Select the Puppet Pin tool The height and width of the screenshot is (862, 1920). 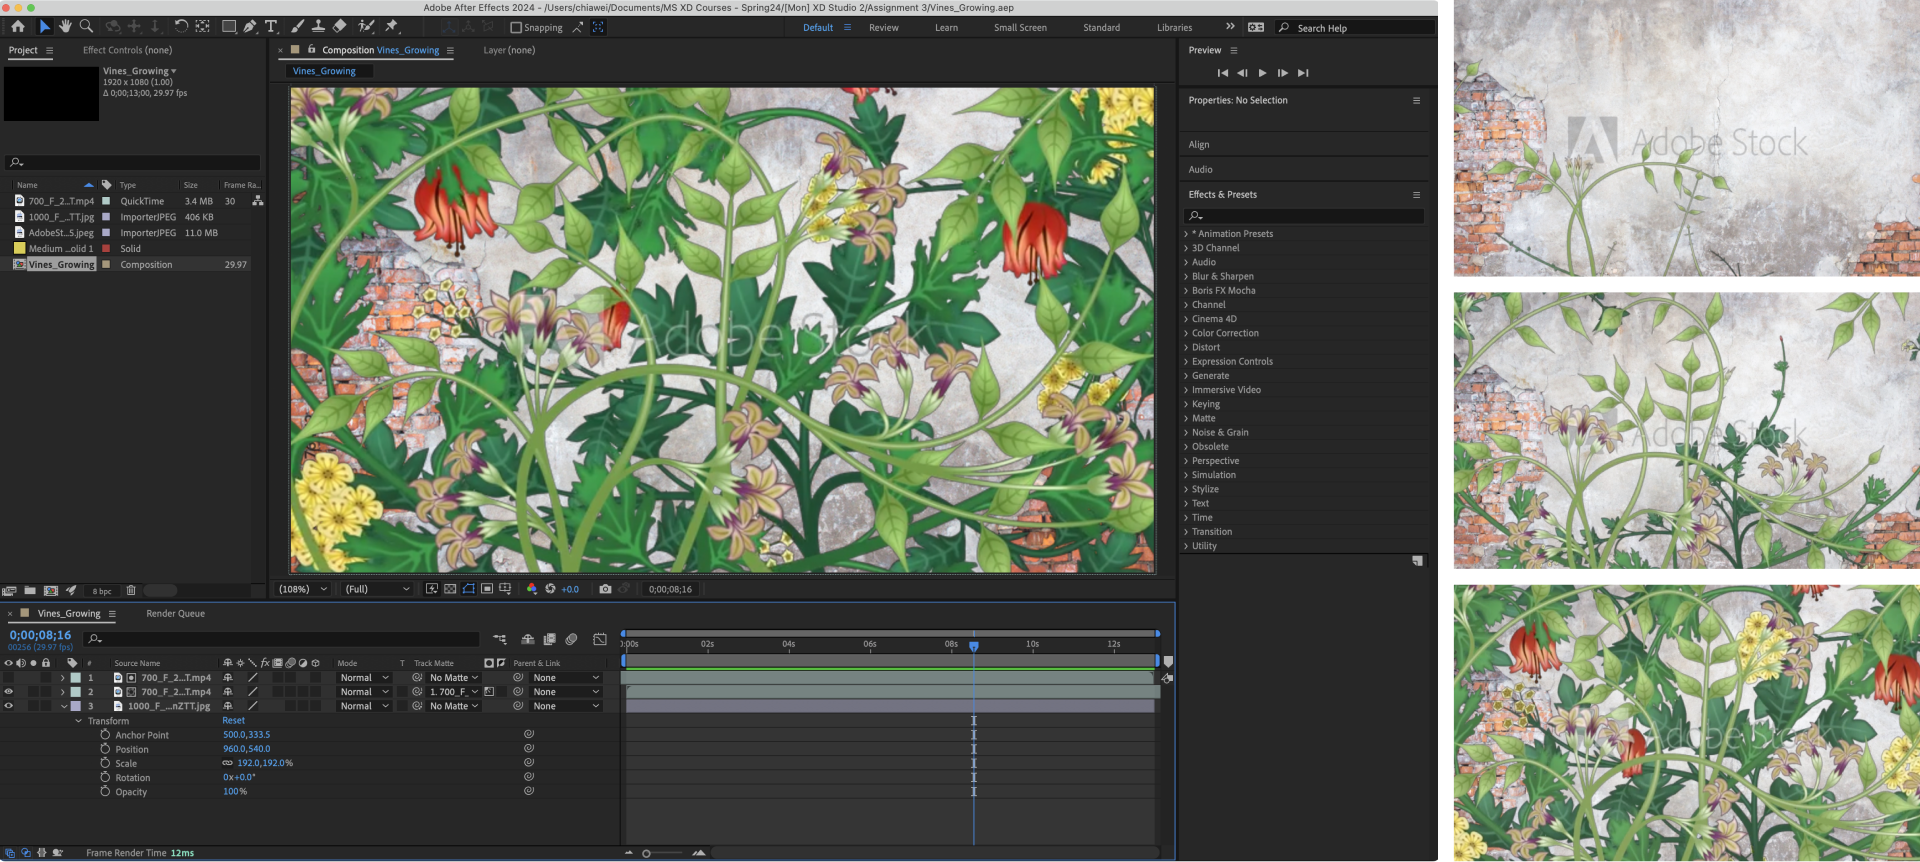click(x=392, y=27)
